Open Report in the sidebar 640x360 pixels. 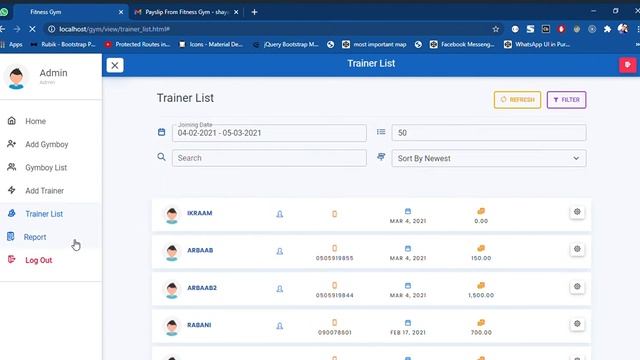click(35, 237)
